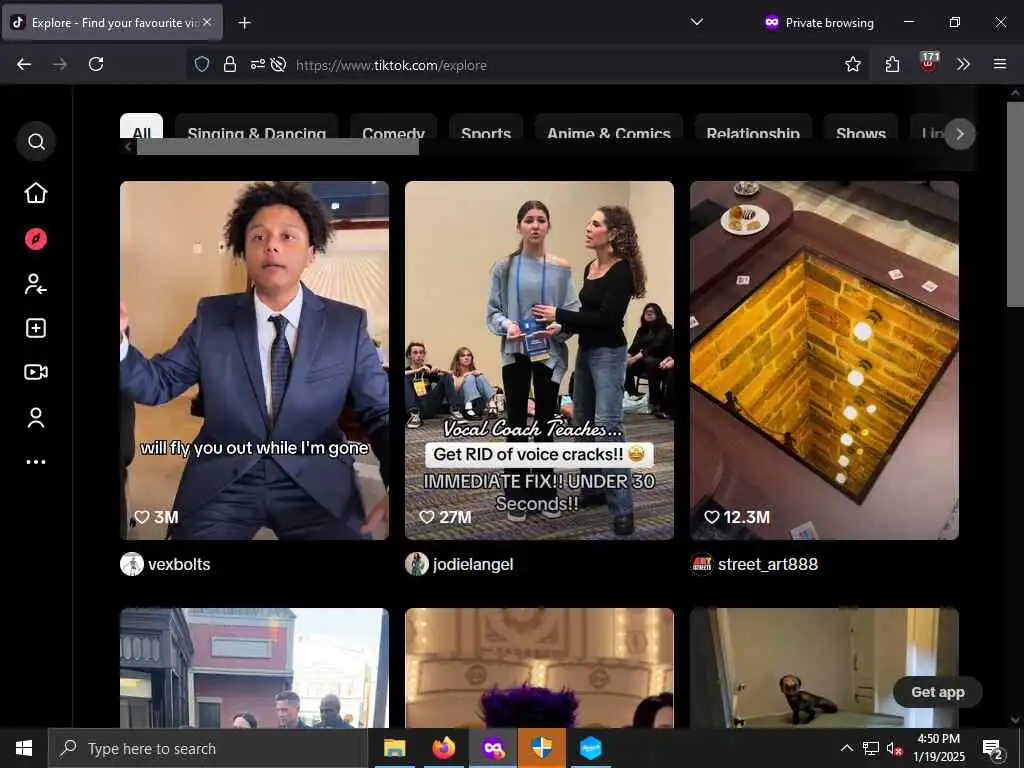
Task: Open taskbar notification center
Action: click(x=993, y=749)
